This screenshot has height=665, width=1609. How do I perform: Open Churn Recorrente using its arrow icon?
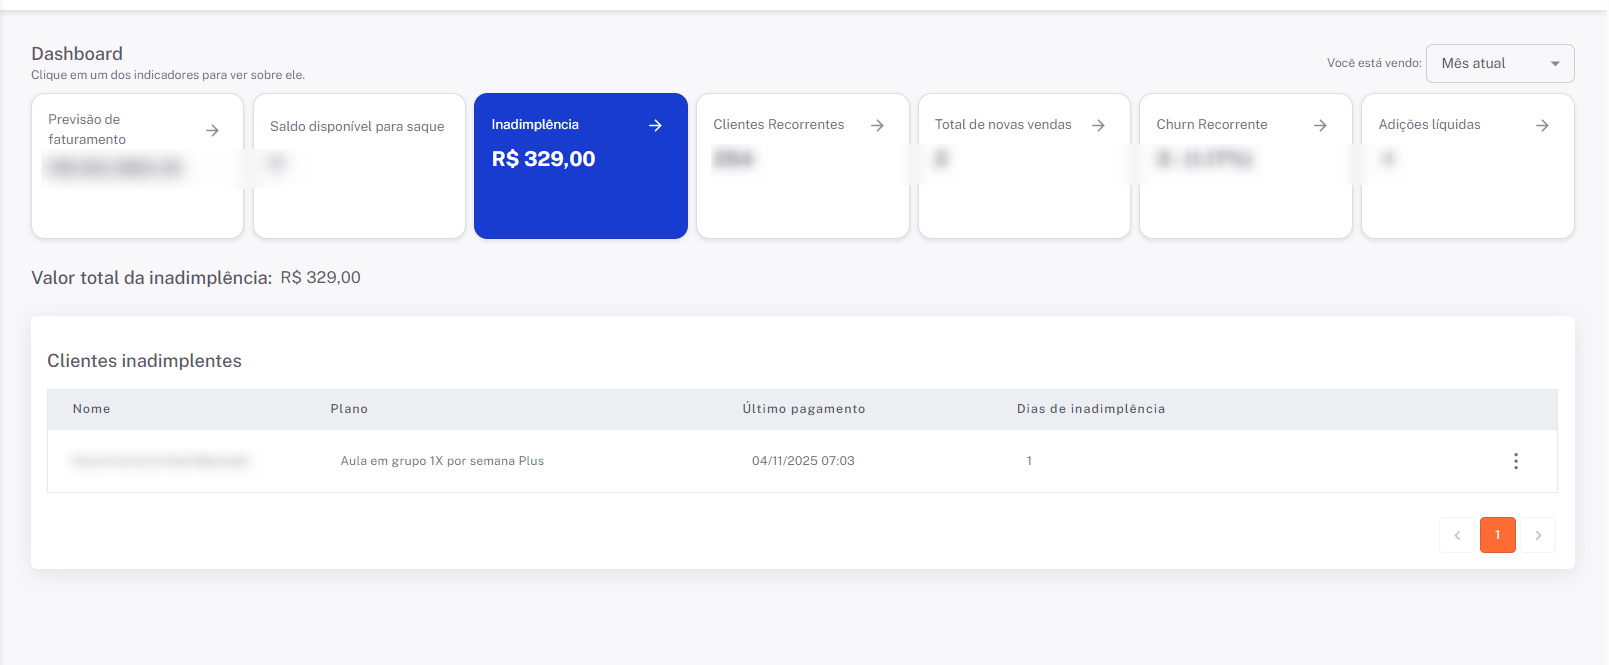pos(1320,125)
